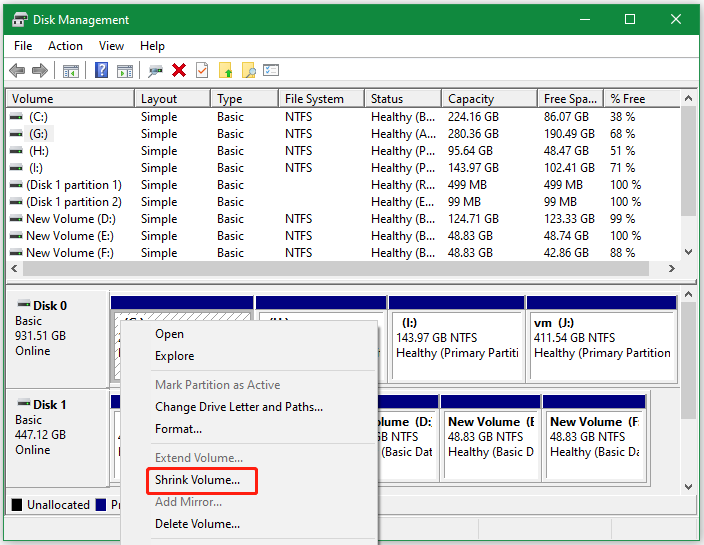Viewport: 704px width, 545px height.
Task: Click the connect disk drive toolbar icon
Action: pos(155,70)
